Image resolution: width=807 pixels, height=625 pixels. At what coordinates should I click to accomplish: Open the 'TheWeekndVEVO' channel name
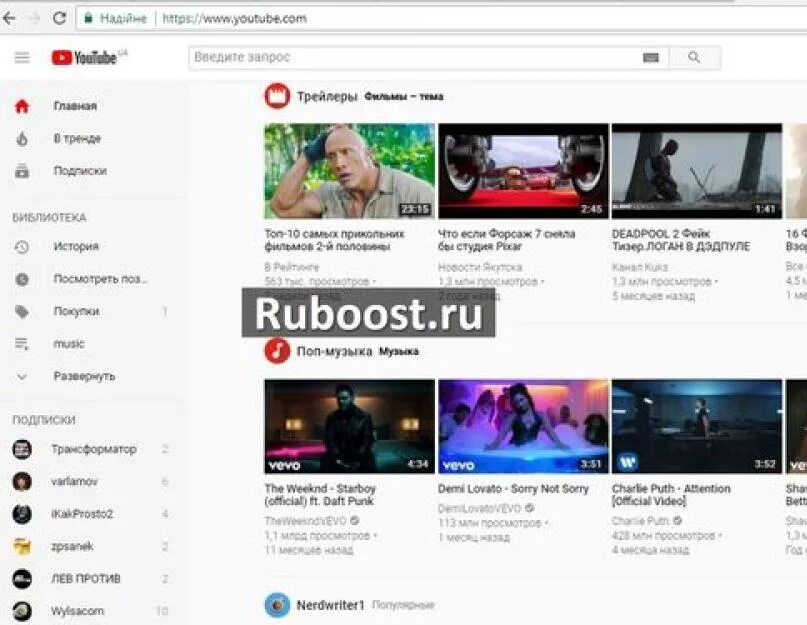[306, 521]
